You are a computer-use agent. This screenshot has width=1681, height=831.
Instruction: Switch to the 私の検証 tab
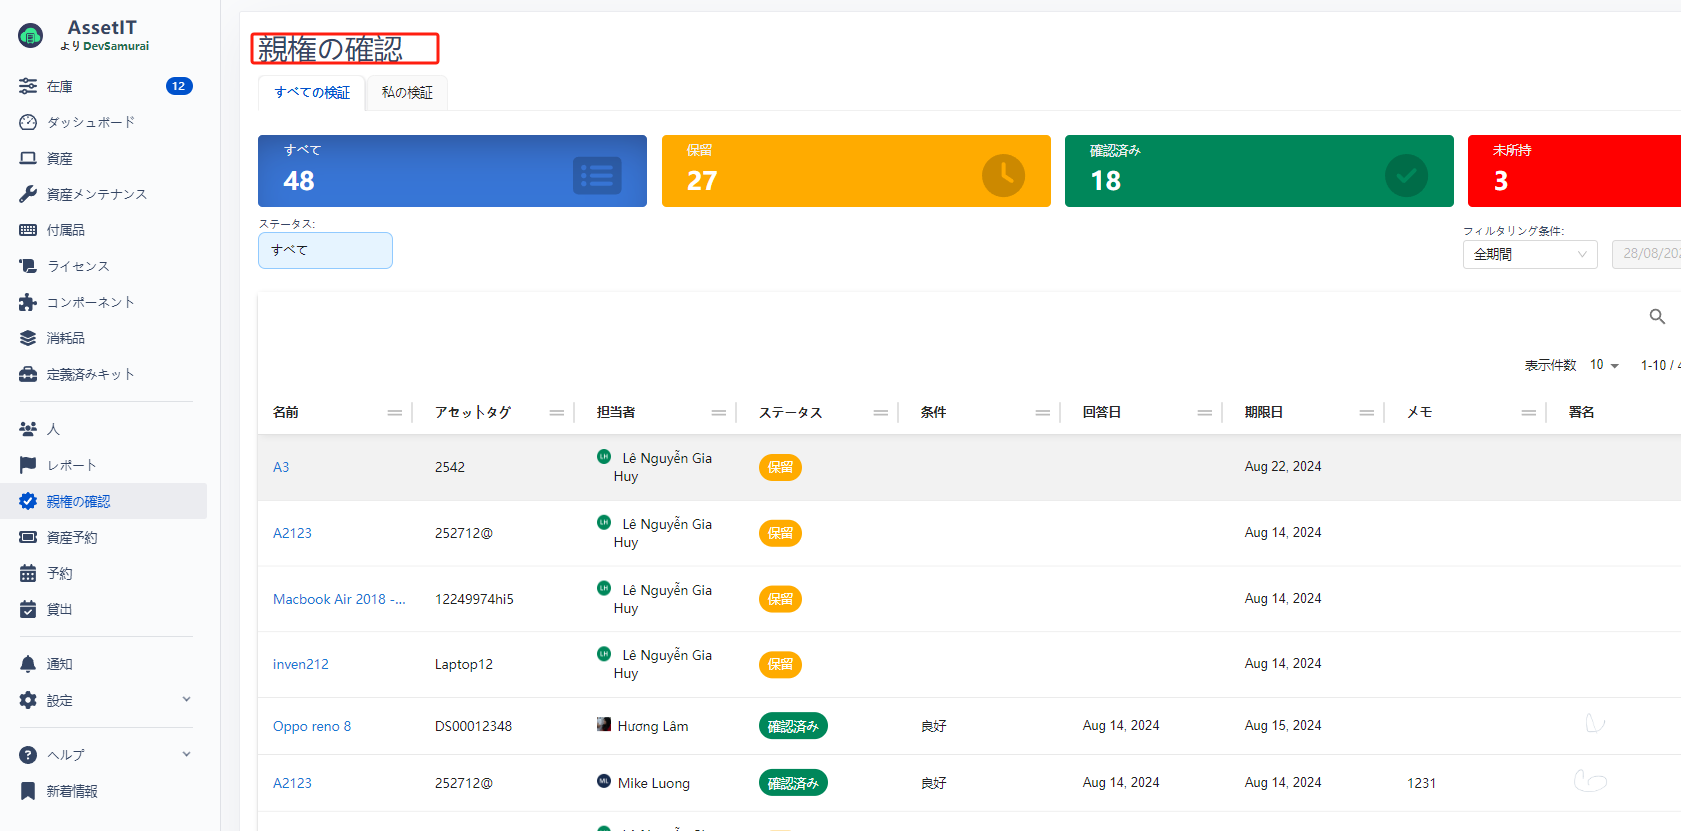coord(407,93)
